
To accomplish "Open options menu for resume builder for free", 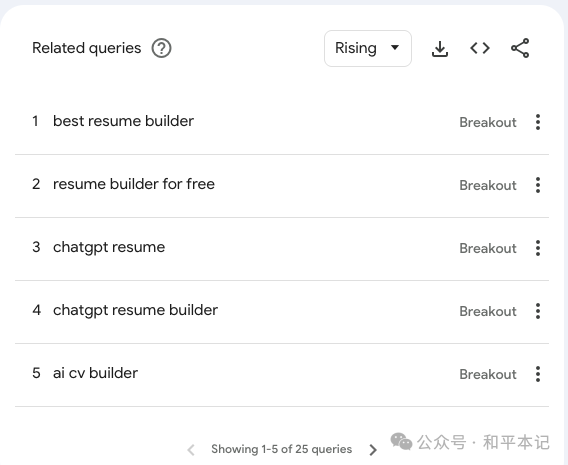I will (538, 185).
